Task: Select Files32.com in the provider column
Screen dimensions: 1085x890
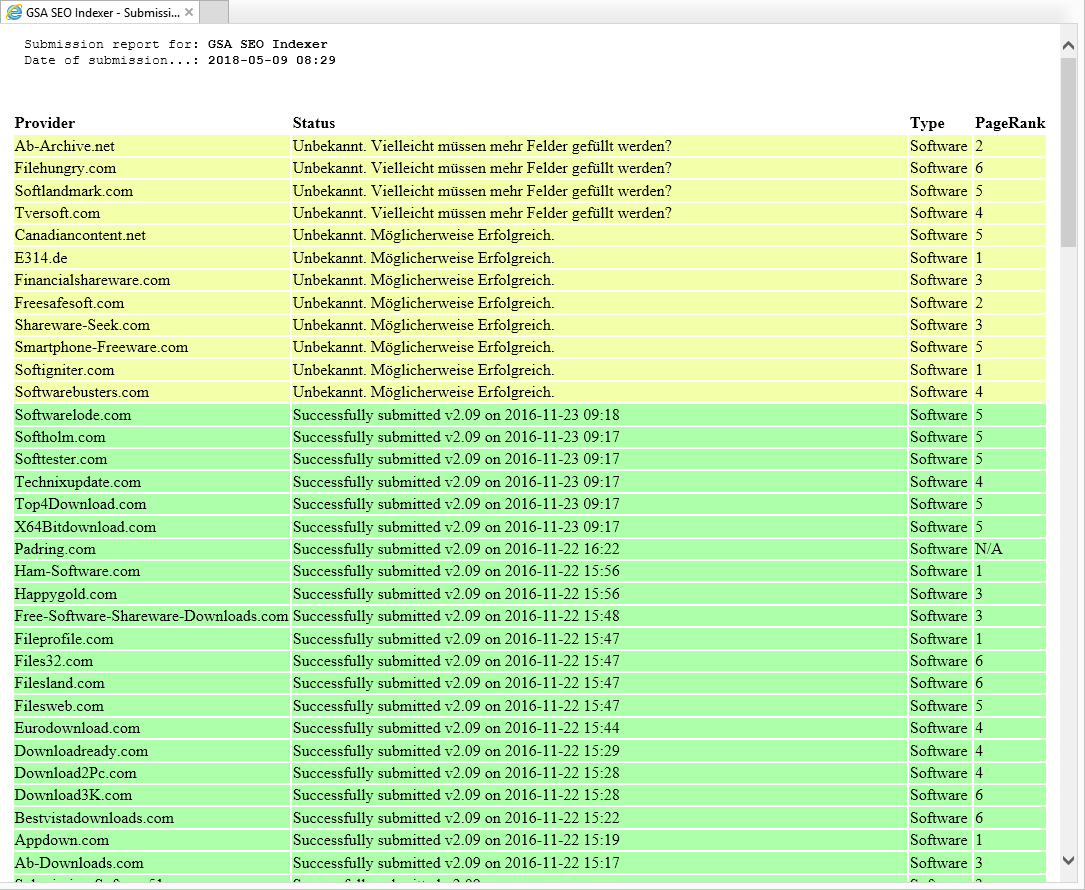Action: tap(53, 662)
